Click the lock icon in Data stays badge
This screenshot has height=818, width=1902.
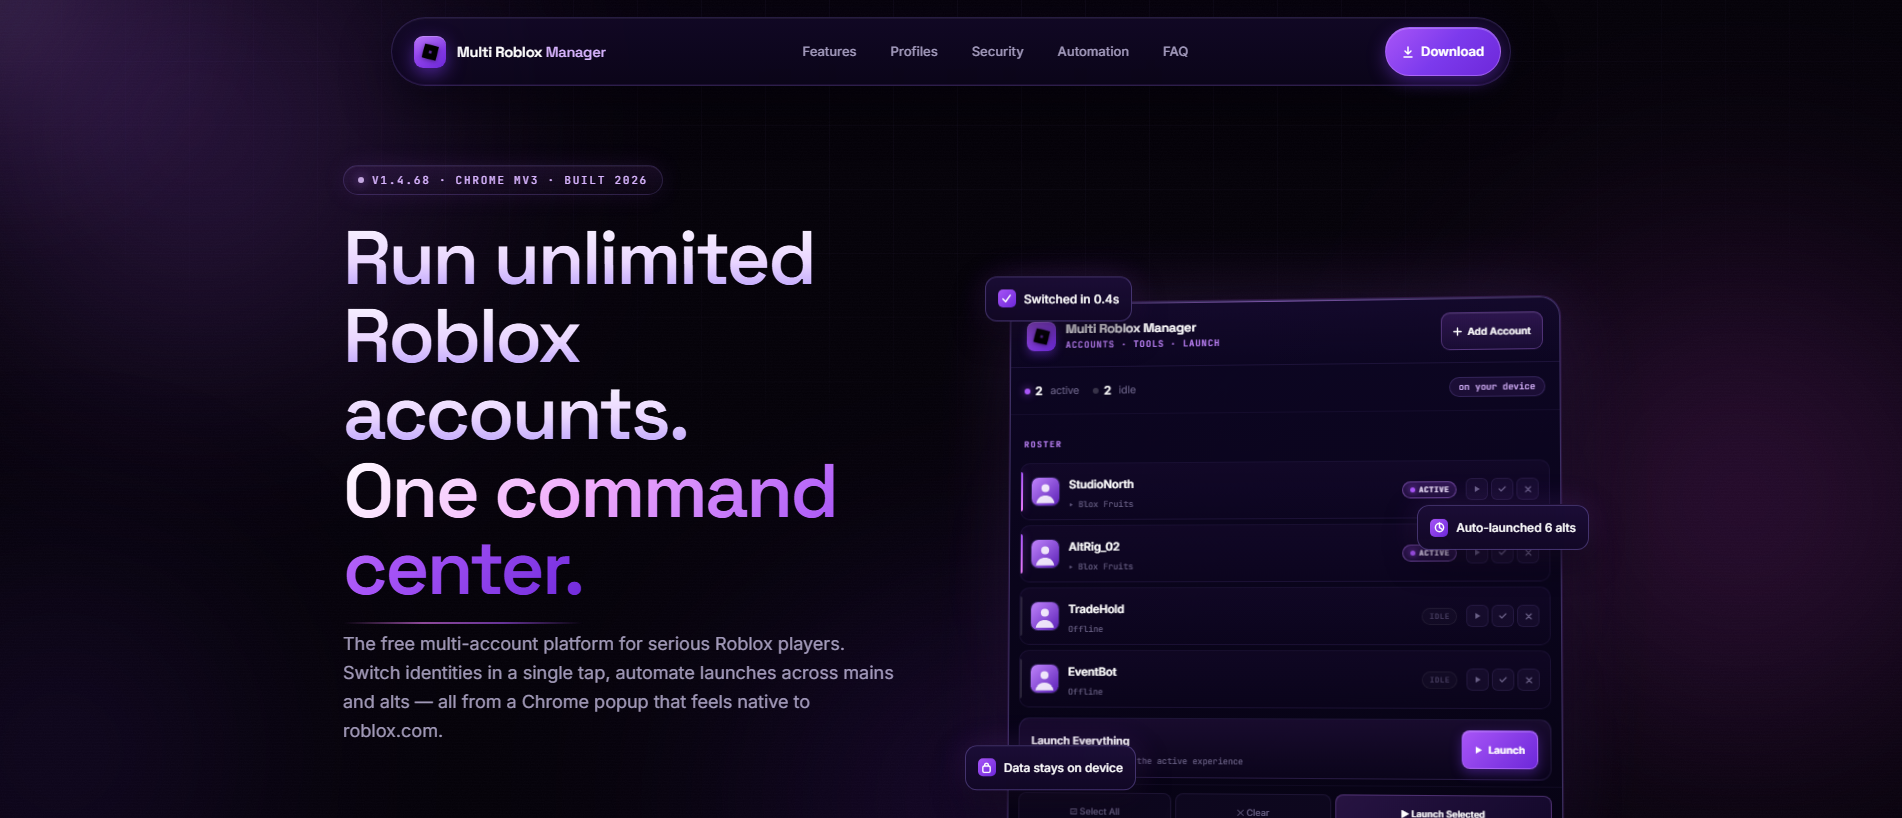point(986,768)
